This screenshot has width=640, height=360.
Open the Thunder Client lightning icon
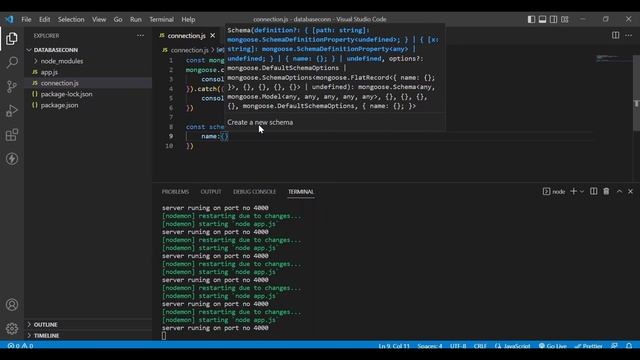[x=12, y=159]
